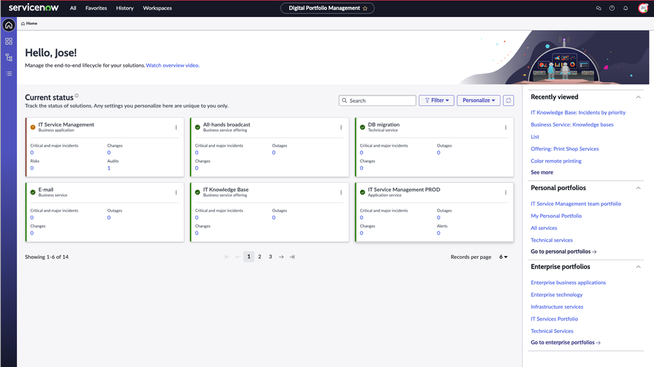
Task: Go to page 2 of results
Action: 259,257
